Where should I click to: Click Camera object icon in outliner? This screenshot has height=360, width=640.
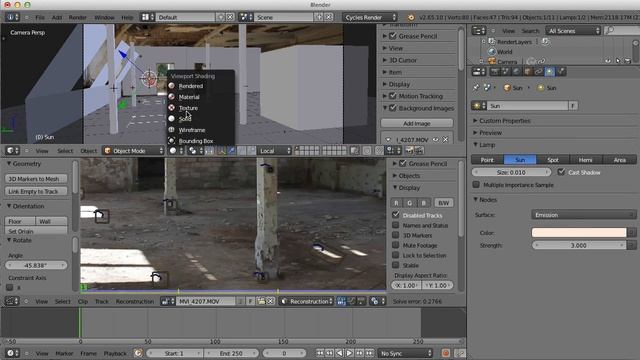492,62
